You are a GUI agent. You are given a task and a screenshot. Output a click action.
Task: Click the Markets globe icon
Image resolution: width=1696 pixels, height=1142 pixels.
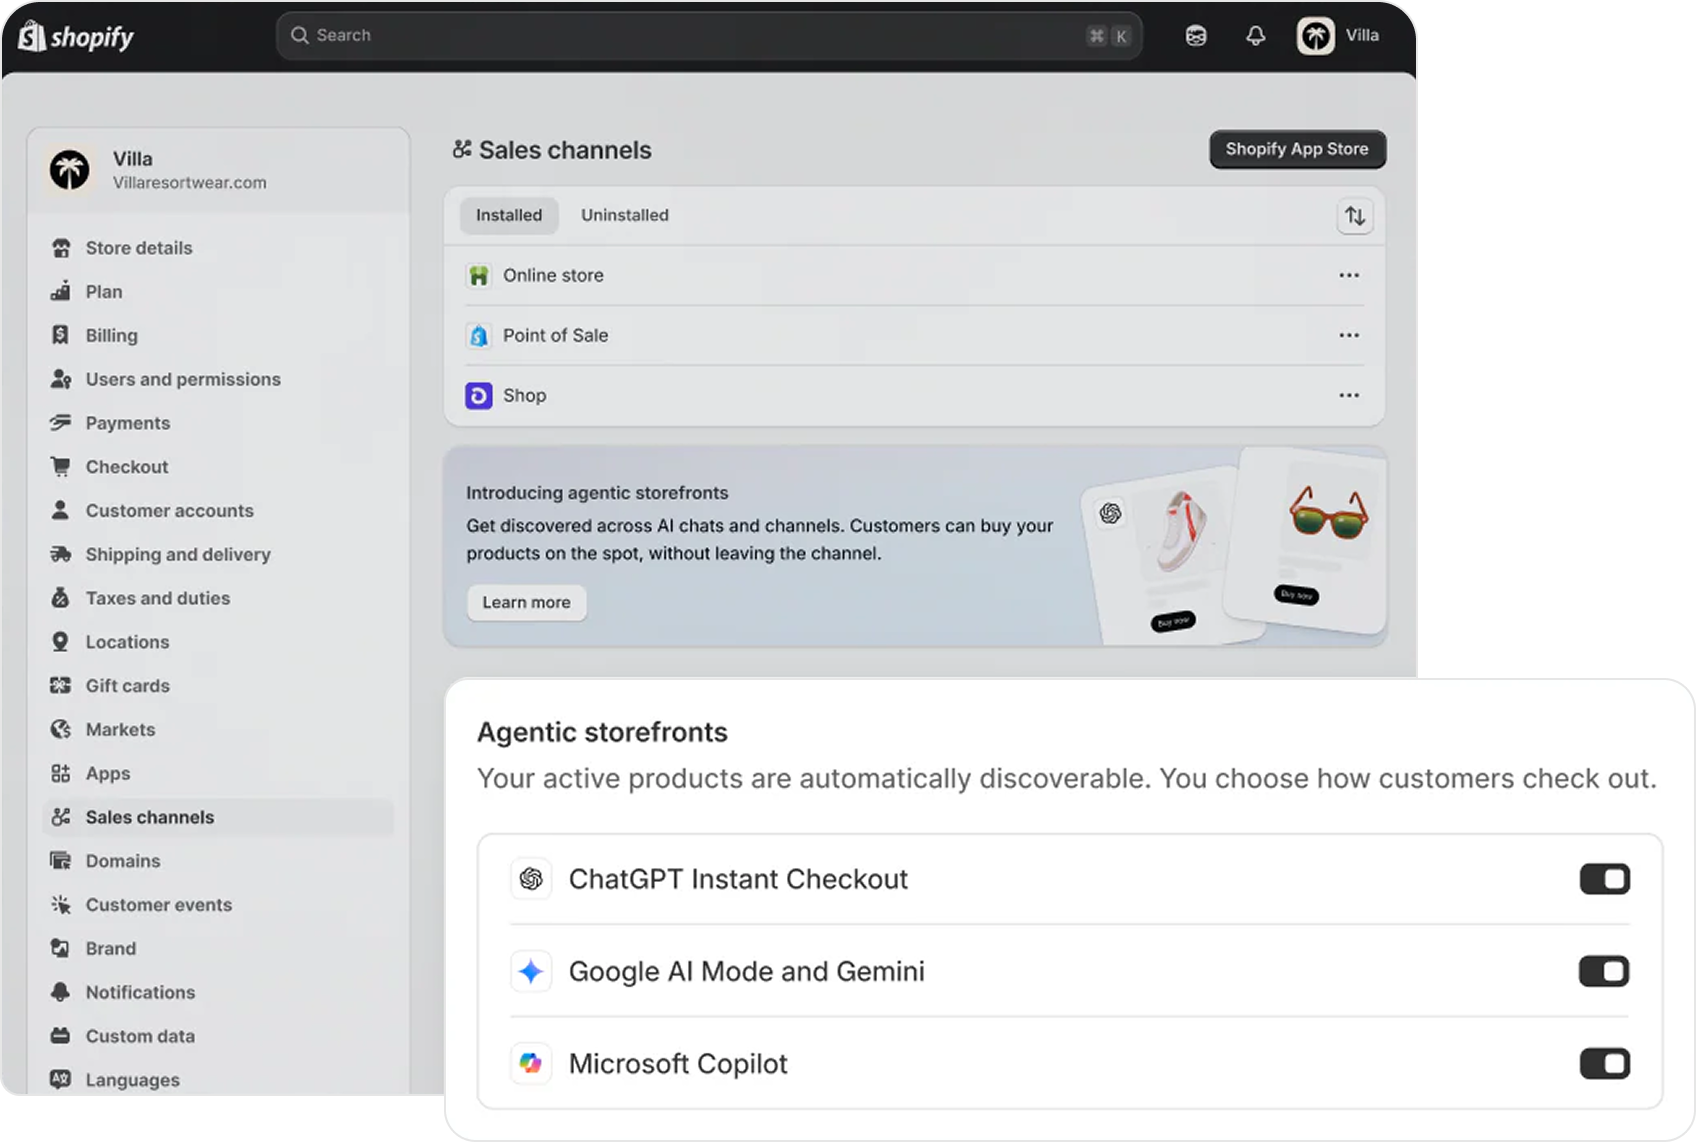61,729
